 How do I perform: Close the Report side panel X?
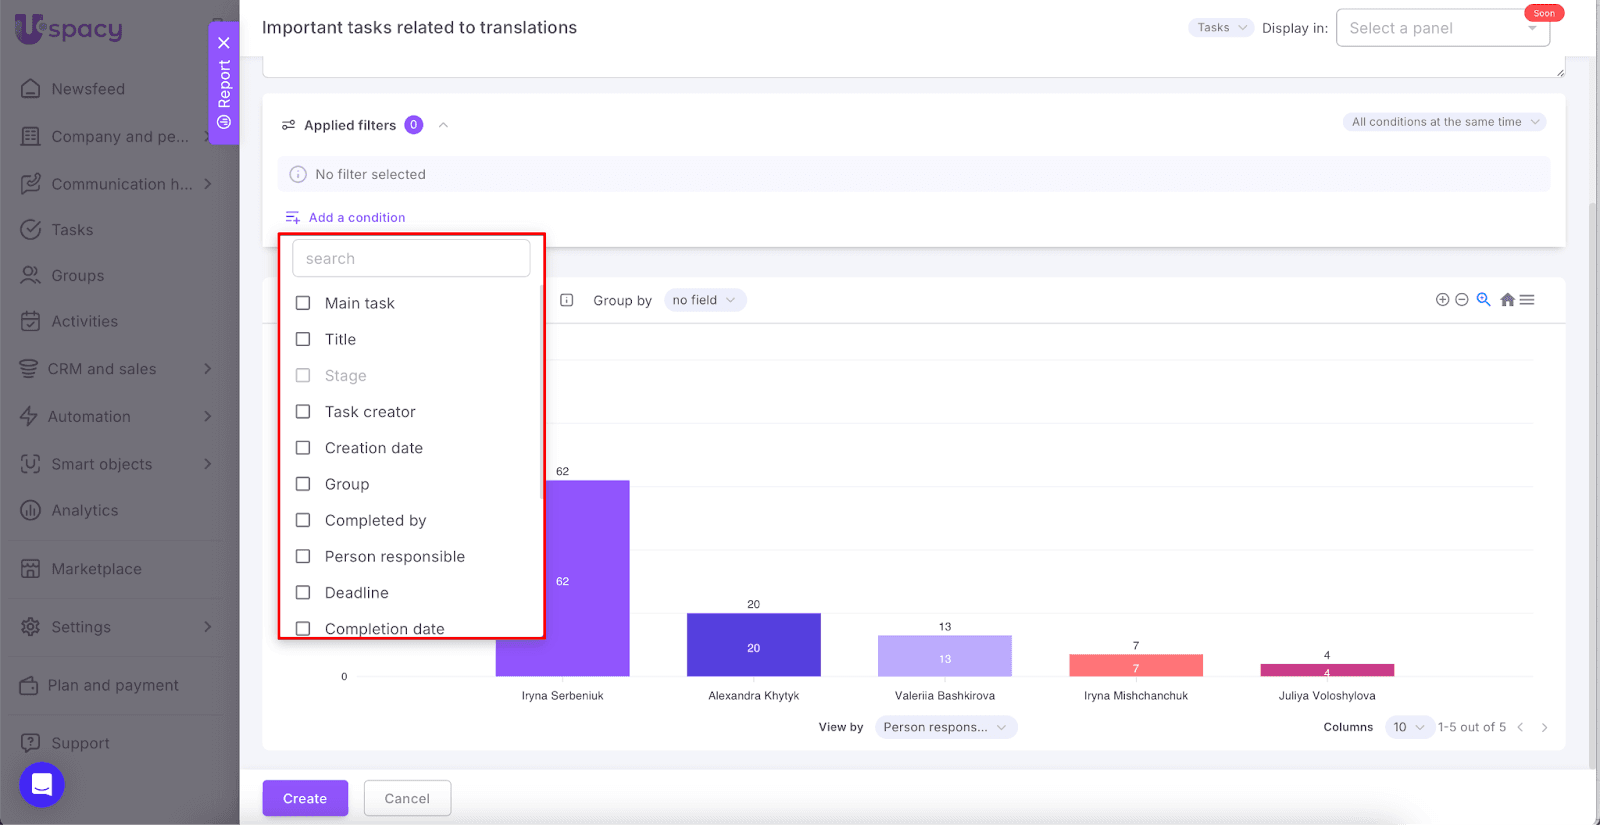[224, 43]
